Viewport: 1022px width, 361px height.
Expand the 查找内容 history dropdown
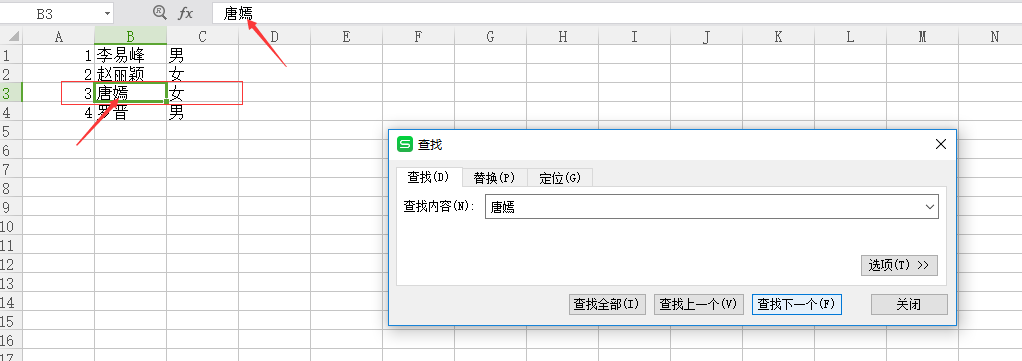[929, 207]
